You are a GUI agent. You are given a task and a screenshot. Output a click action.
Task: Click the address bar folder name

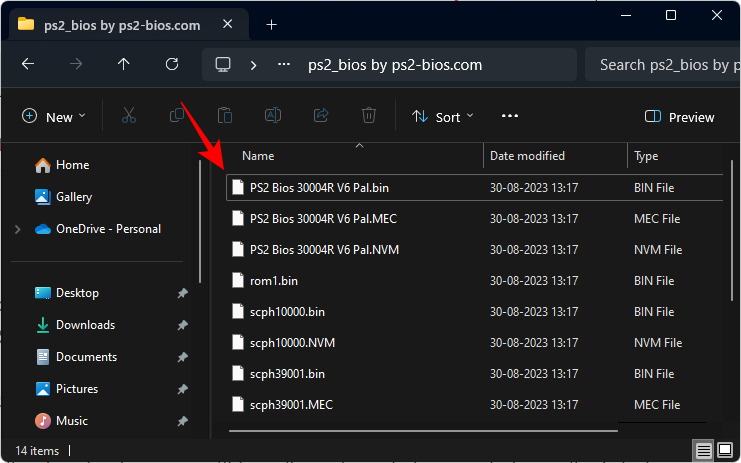(x=395, y=65)
